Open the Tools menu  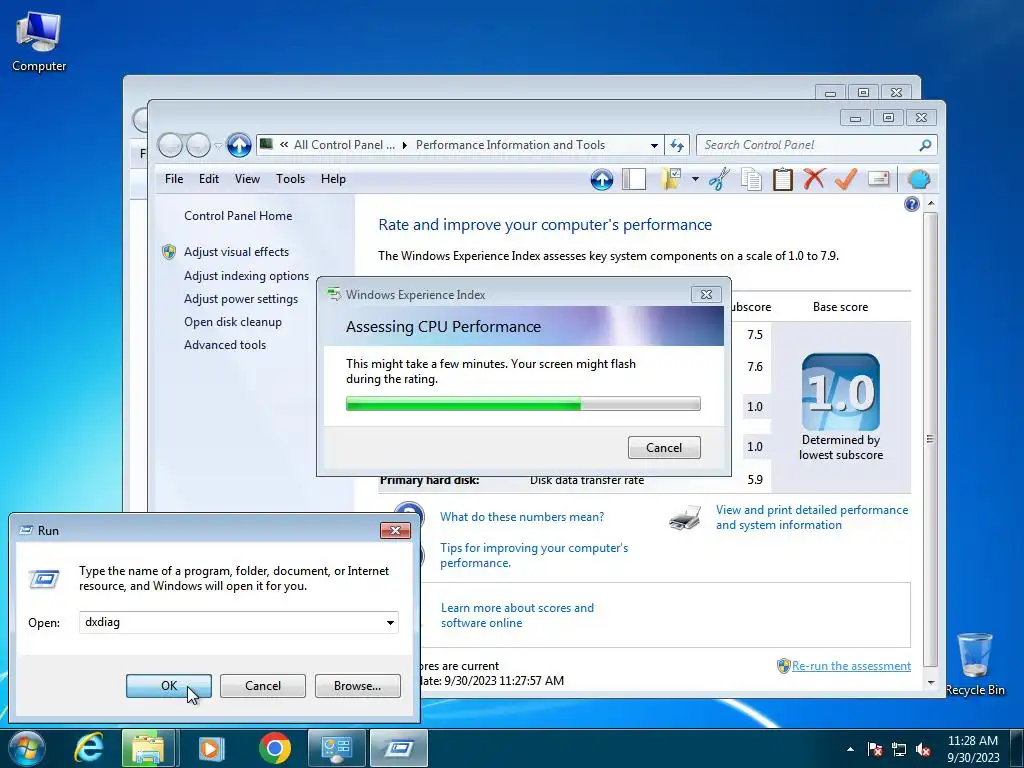pos(291,179)
